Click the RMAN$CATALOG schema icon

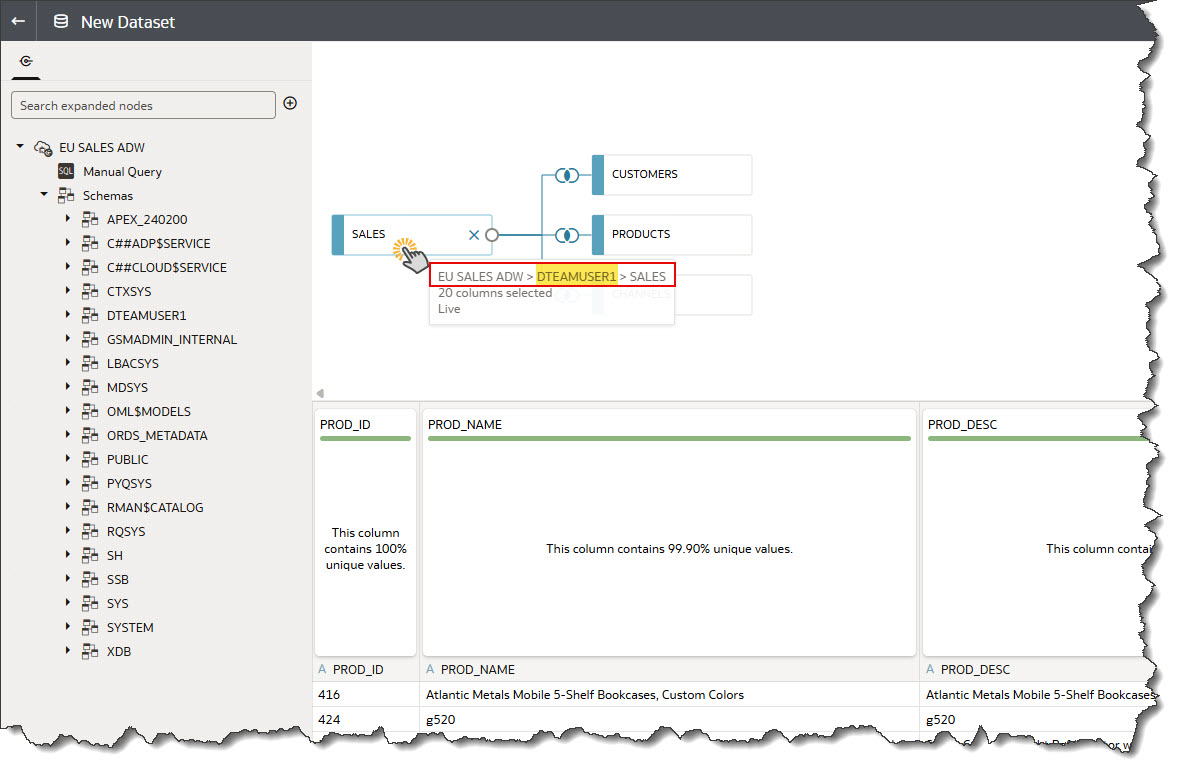click(90, 507)
